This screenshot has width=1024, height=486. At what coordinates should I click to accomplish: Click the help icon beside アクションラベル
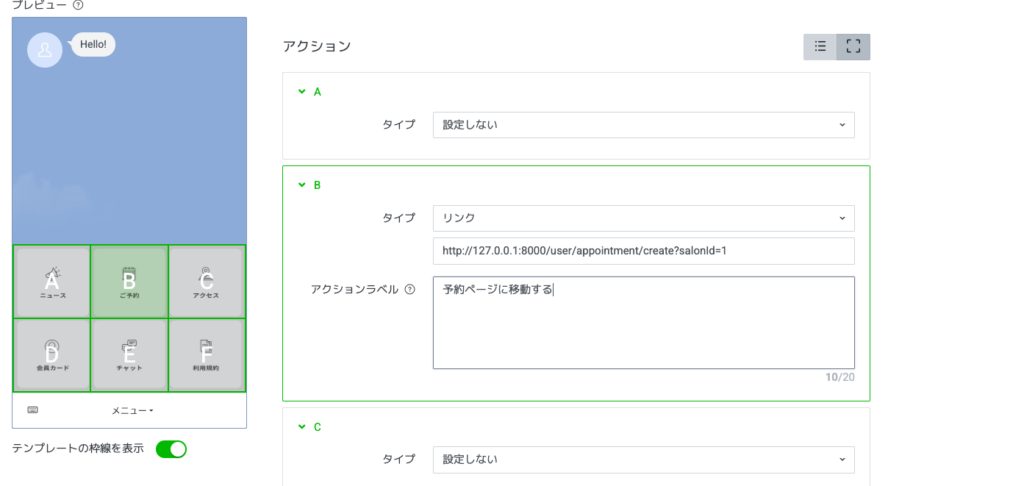[409, 290]
